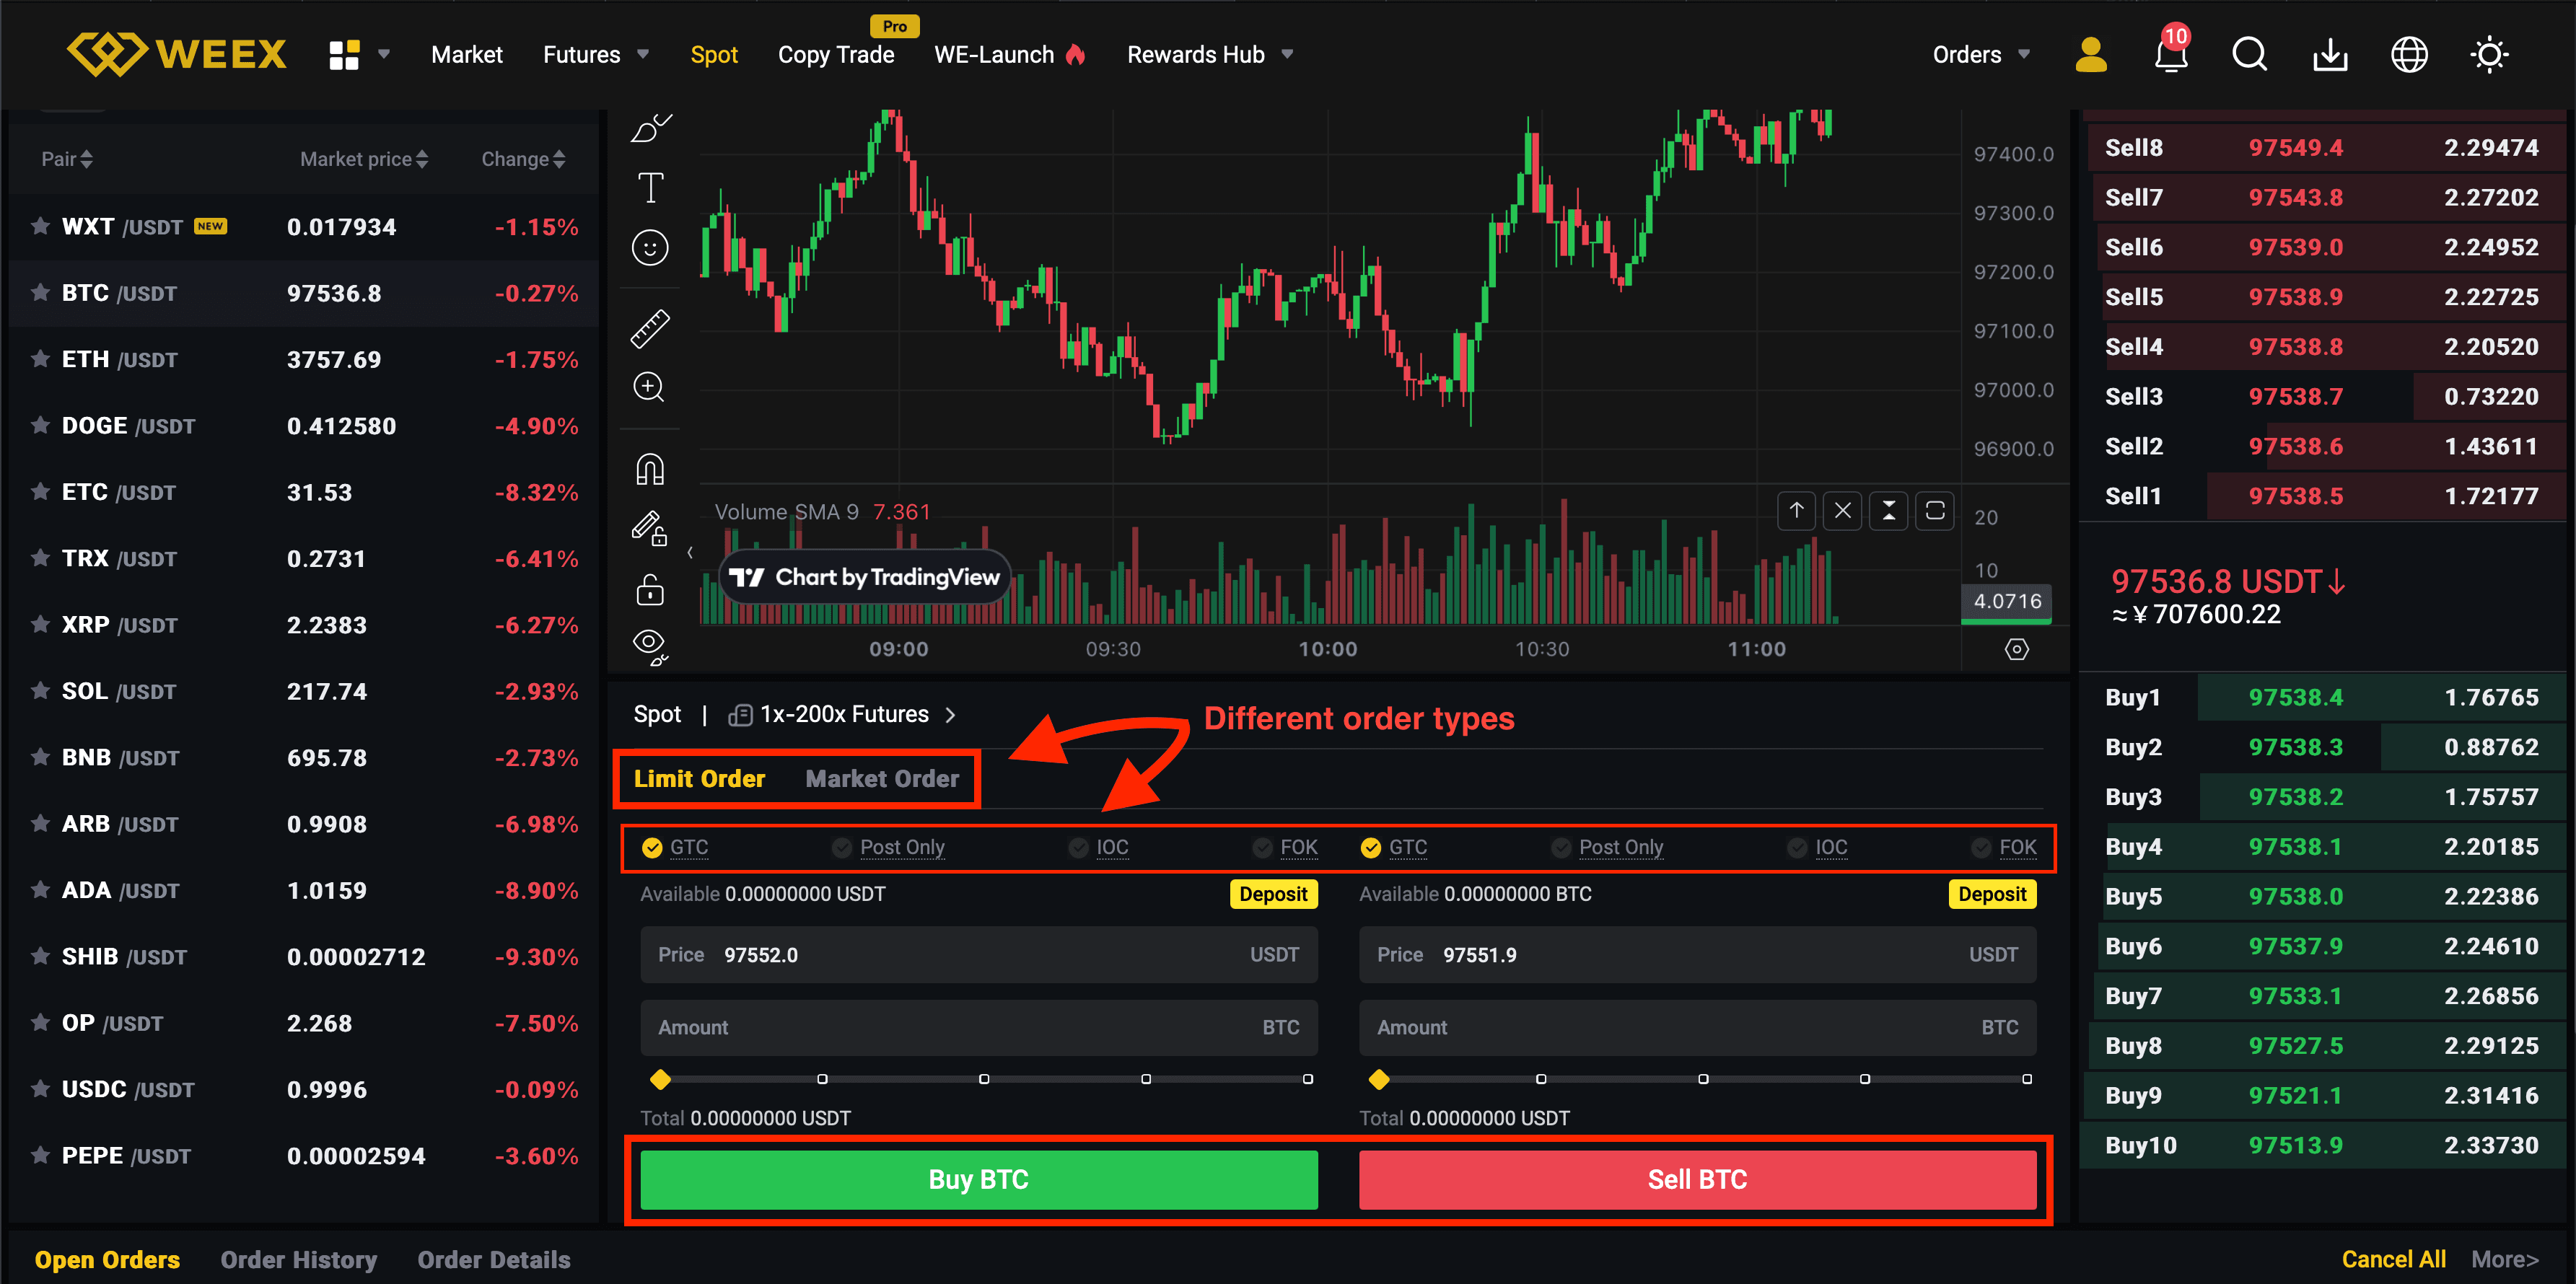
Task: Open the emoji sticker tool
Action: click(x=650, y=247)
